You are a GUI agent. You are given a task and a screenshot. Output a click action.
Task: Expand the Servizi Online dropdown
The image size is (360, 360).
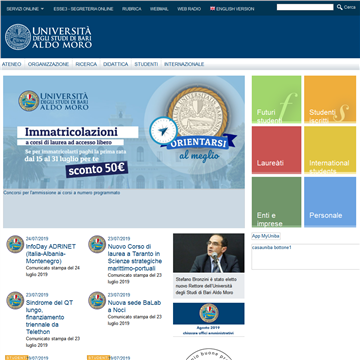pos(25,9)
